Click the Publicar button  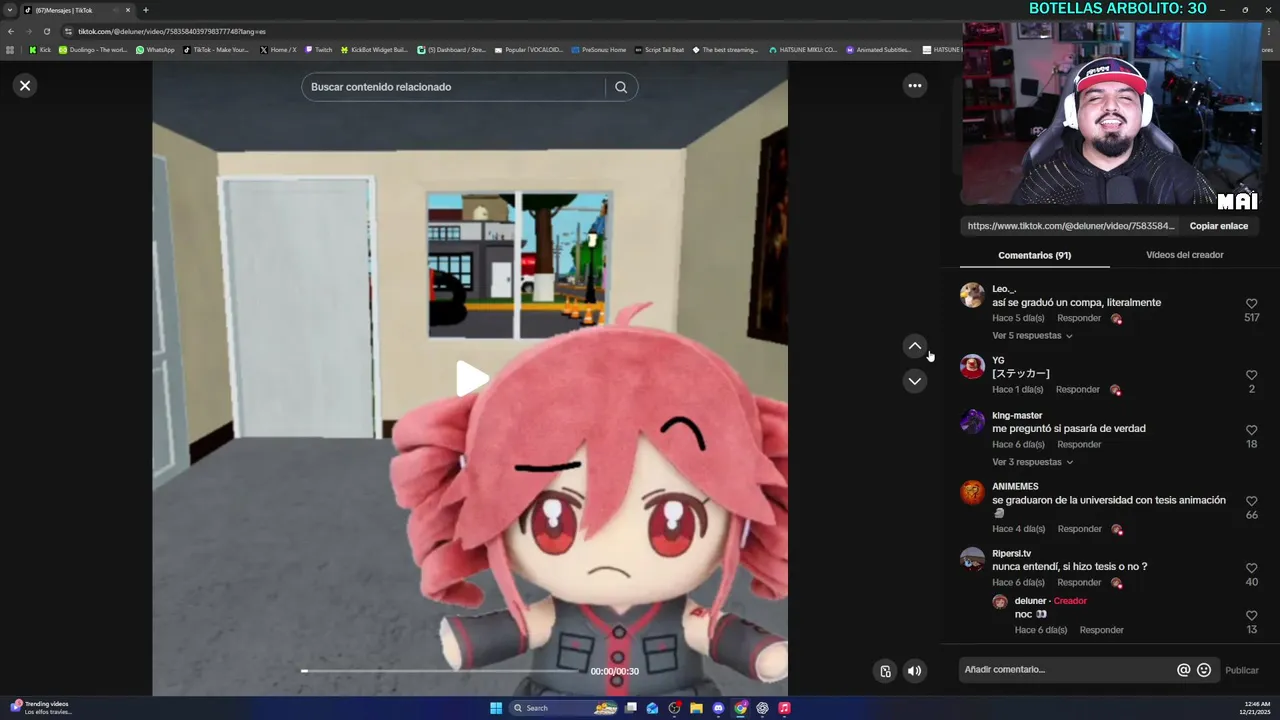pos(1241,670)
